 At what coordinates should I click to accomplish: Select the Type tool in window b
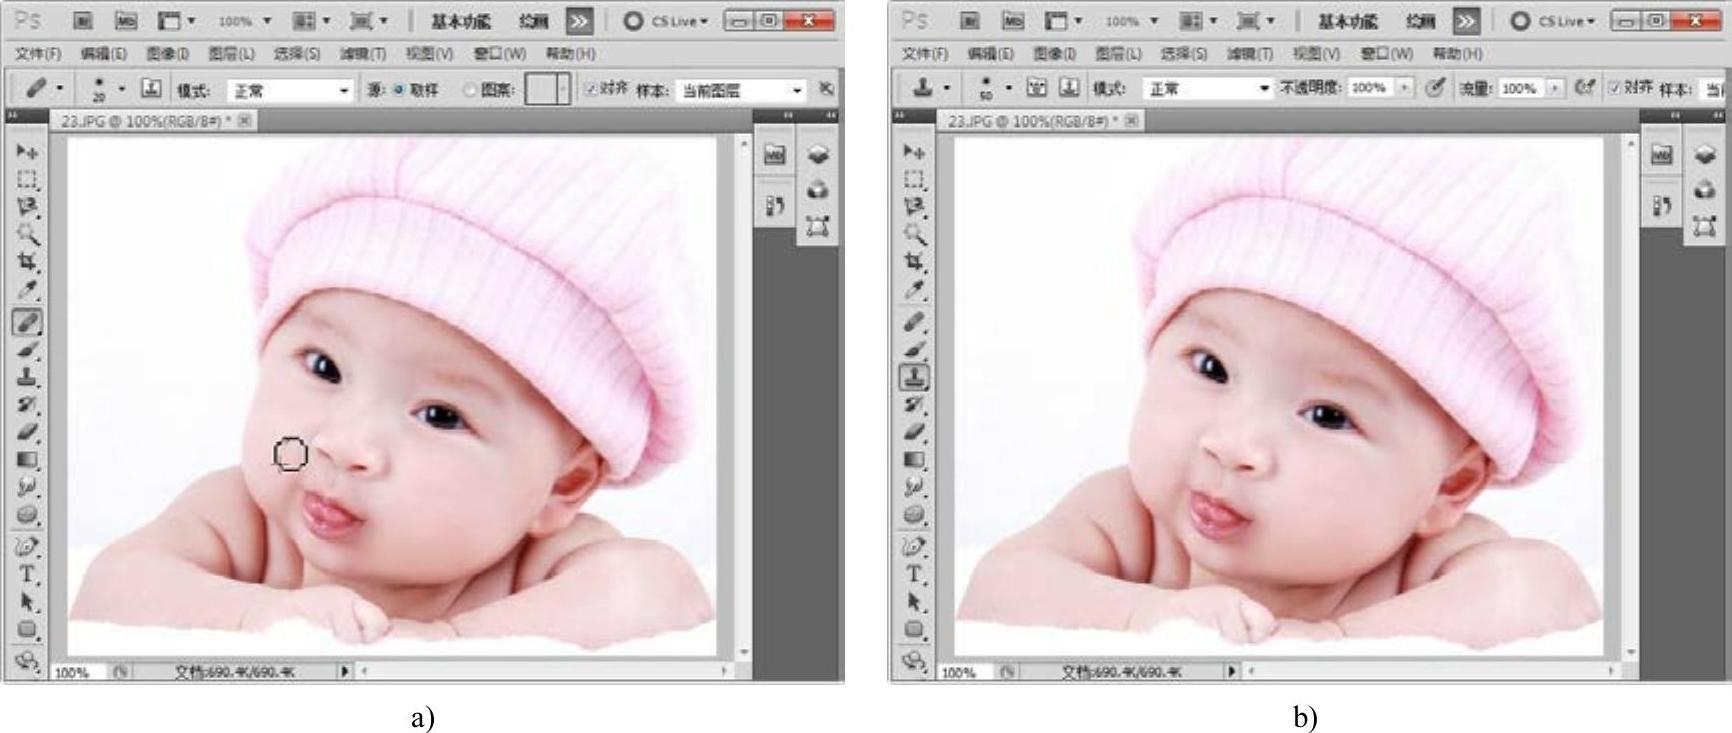point(914,574)
